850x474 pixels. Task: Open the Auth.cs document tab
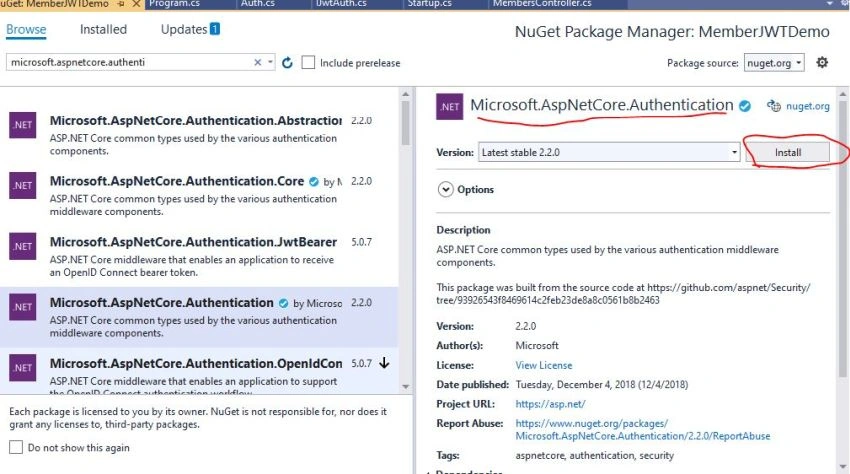coord(257,4)
